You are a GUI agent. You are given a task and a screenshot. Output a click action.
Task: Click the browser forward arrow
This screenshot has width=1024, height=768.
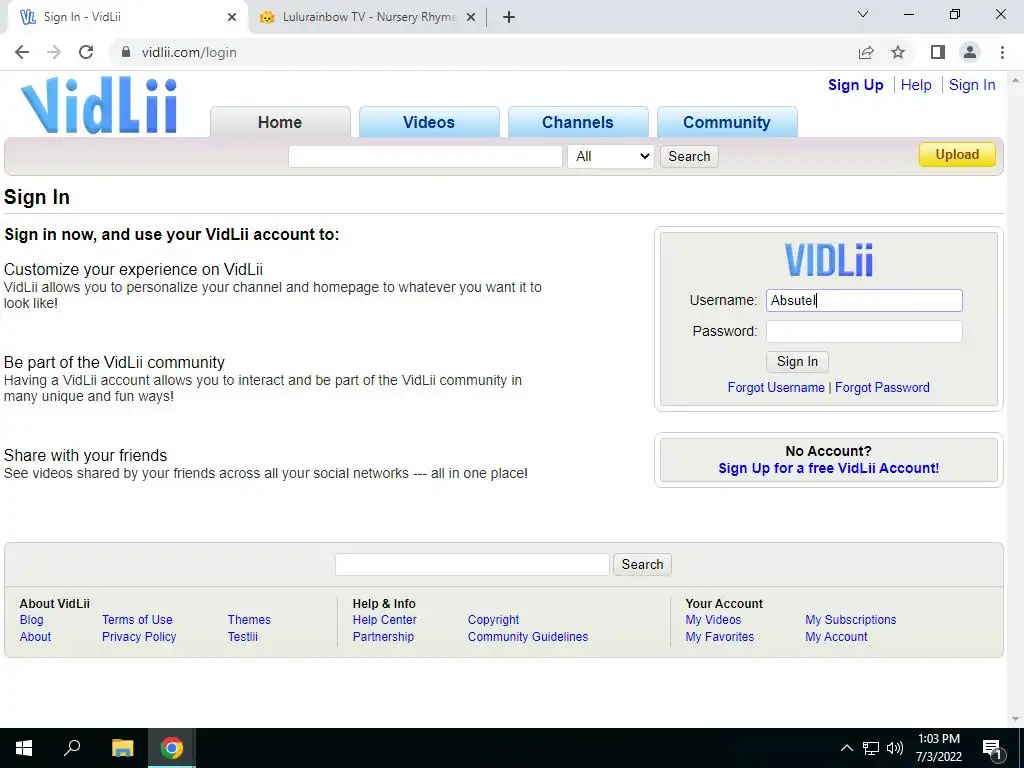[x=54, y=52]
